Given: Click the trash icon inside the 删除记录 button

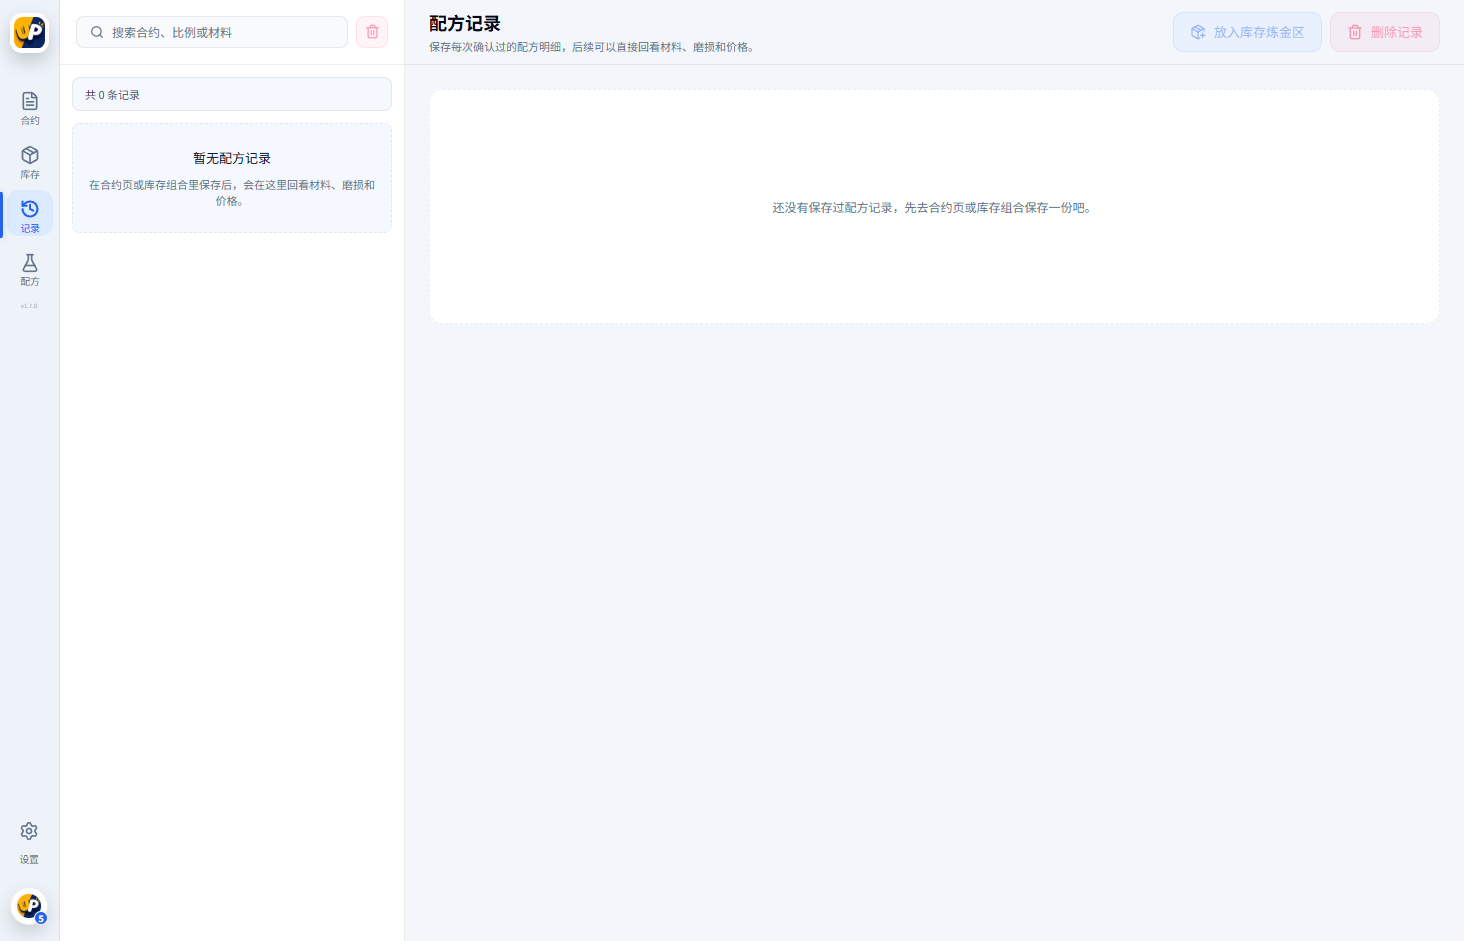Looking at the screenshot, I should [x=1355, y=31].
